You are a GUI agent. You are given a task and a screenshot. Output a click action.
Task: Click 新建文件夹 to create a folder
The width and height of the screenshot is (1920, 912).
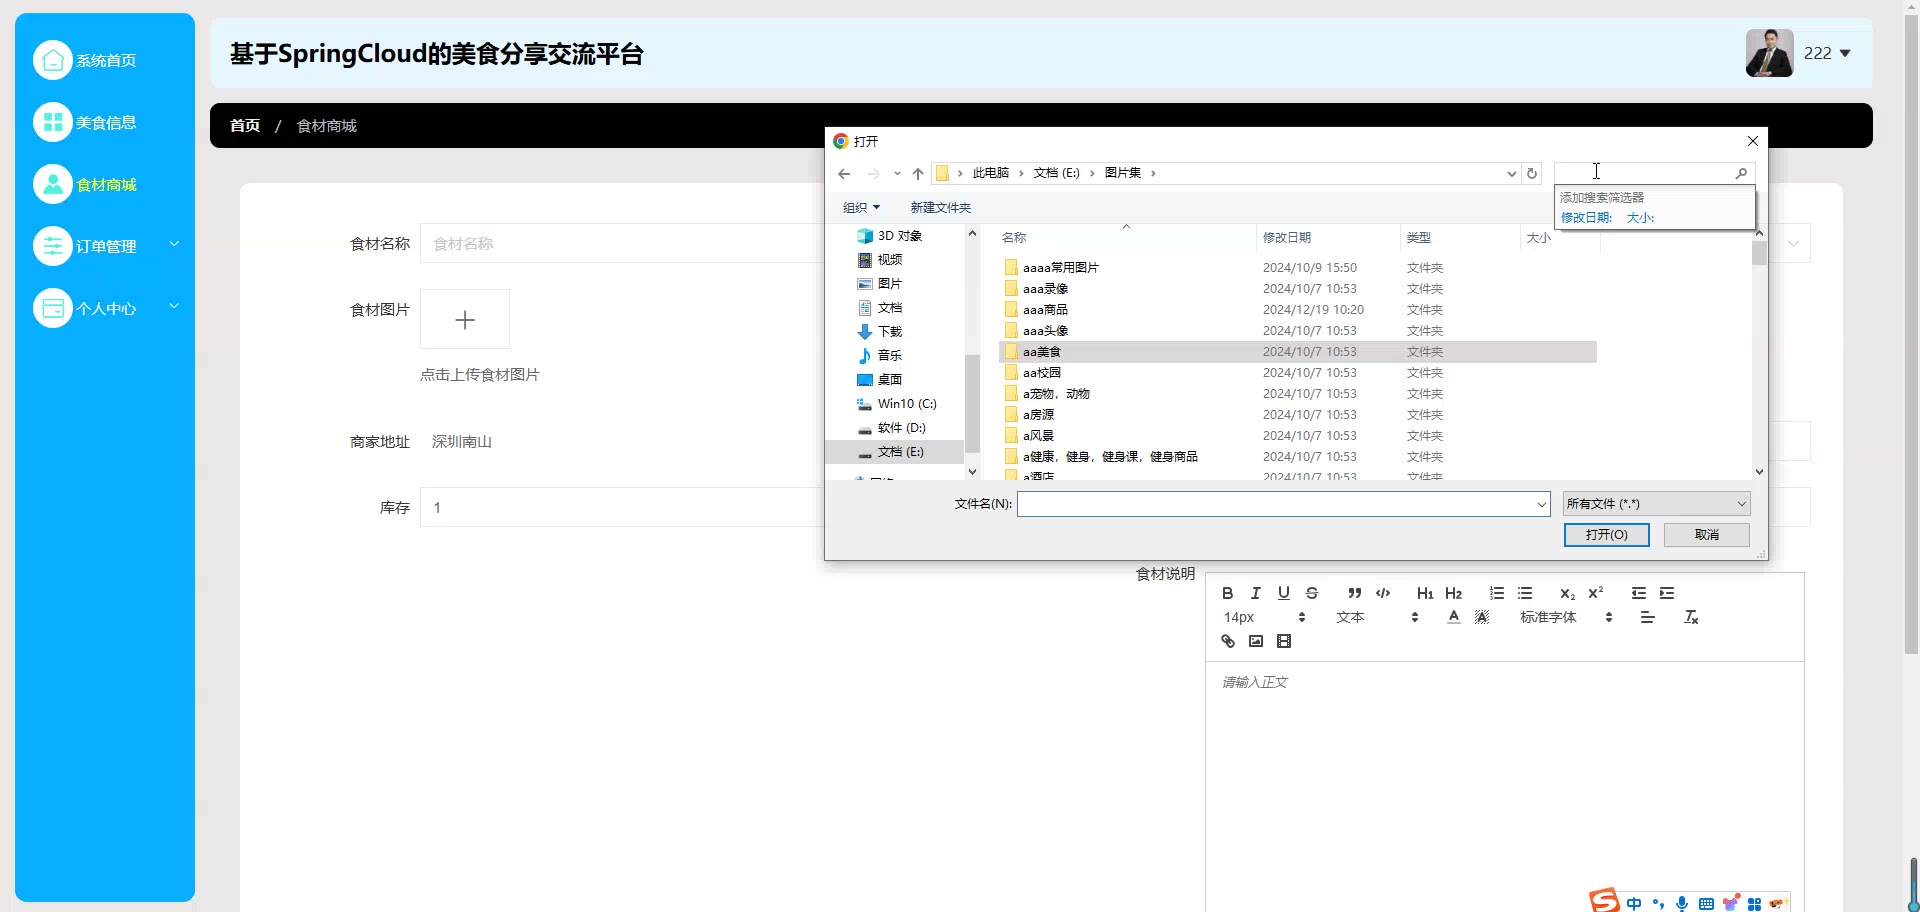940,208
